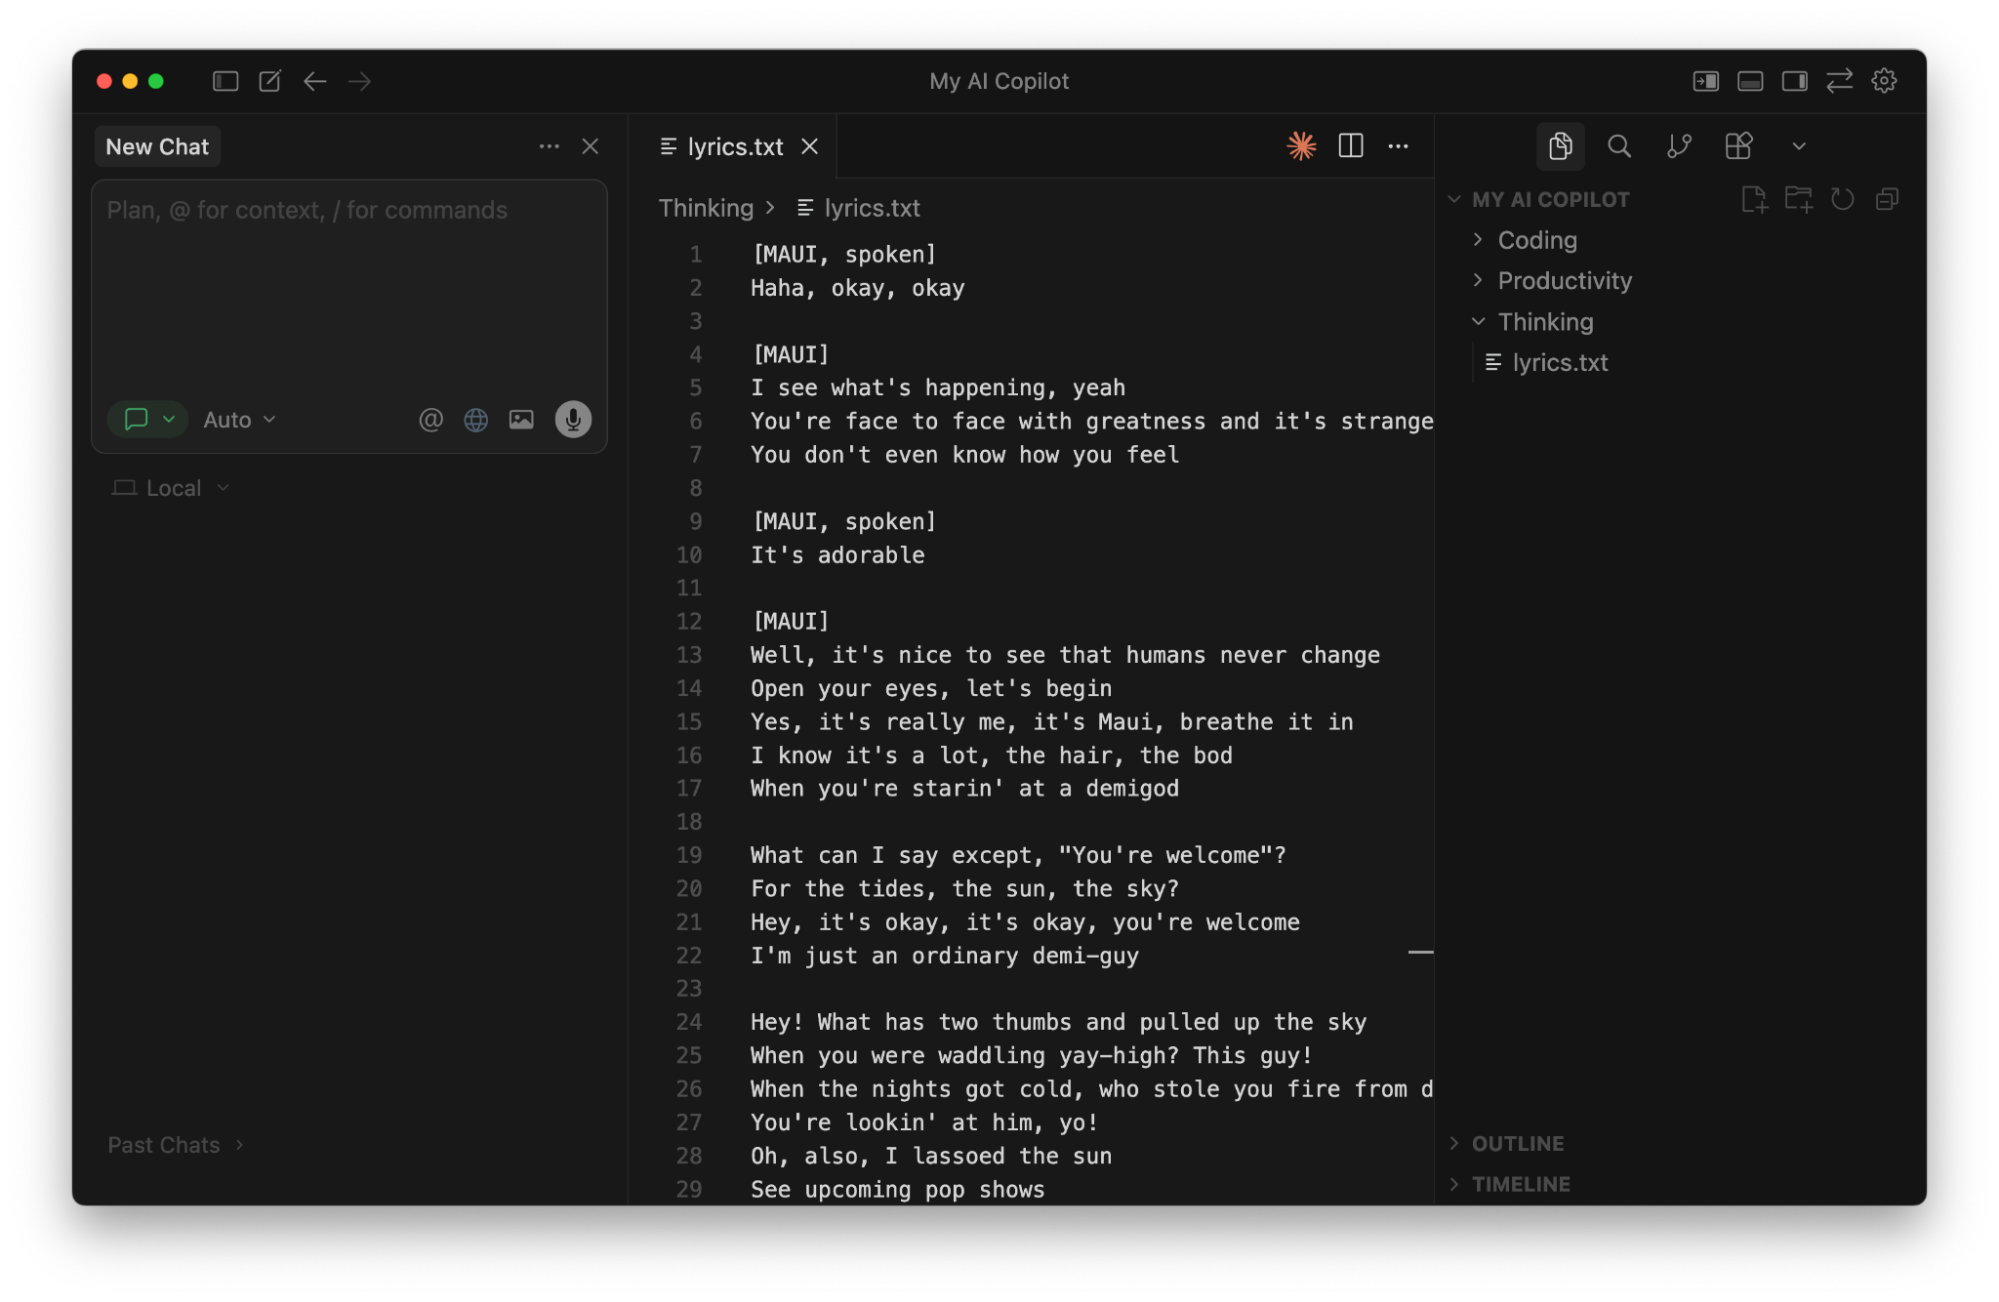The image size is (1999, 1302).
Task: Toggle the right sidebar layout icon
Action: [1794, 81]
